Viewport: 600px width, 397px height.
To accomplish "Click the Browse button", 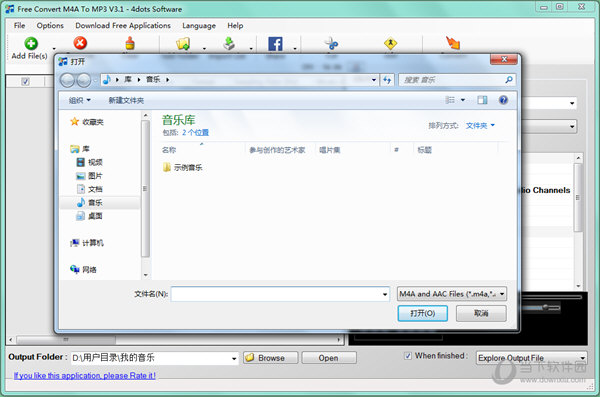I will pos(271,358).
